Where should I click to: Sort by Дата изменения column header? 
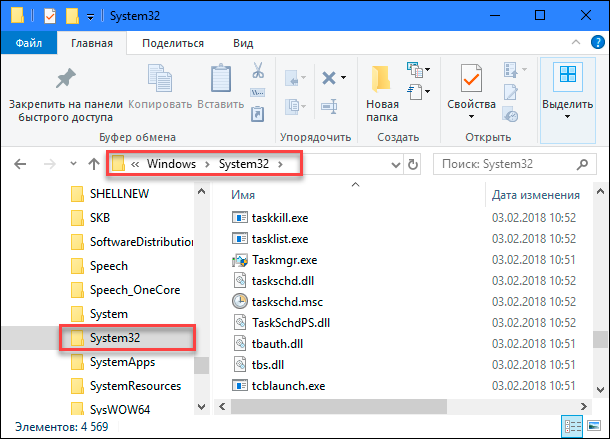coord(536,195)
